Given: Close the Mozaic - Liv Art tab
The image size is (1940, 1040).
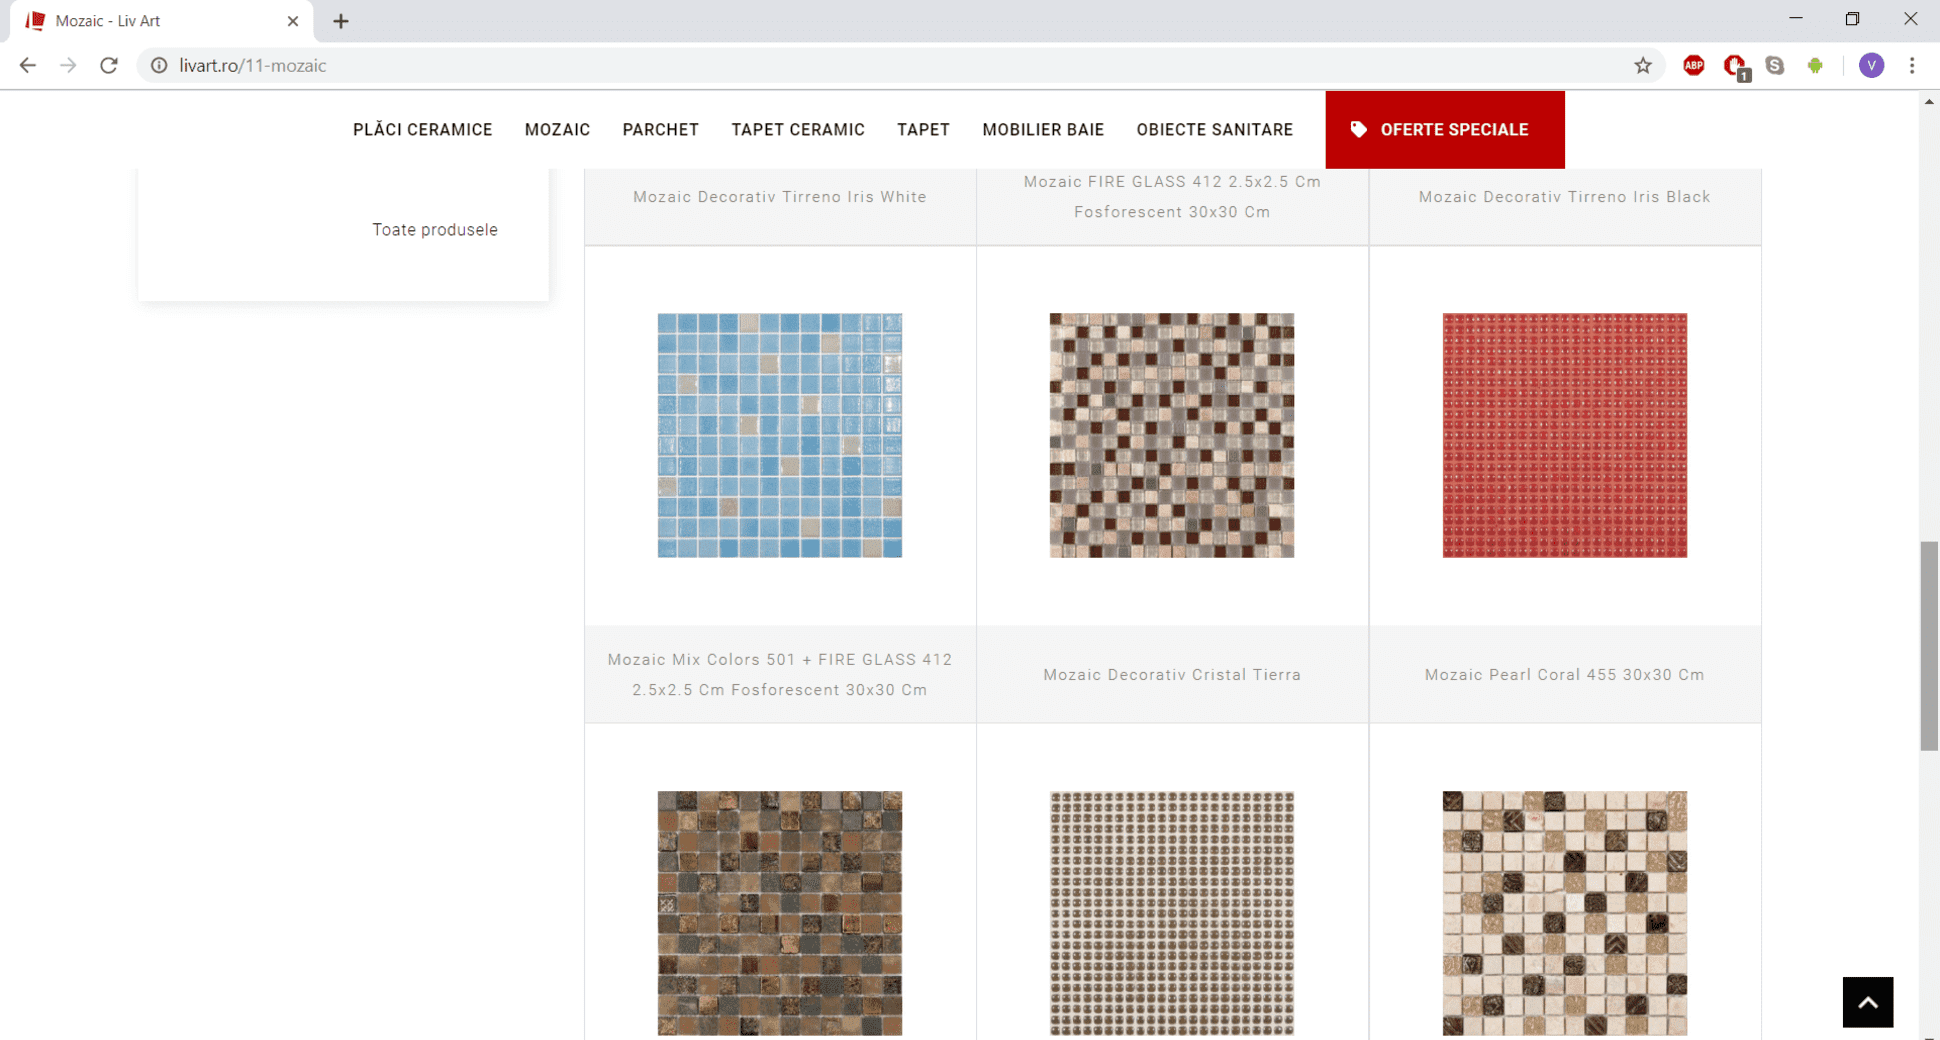Looking at the screenshot, I should coord(293,21).
